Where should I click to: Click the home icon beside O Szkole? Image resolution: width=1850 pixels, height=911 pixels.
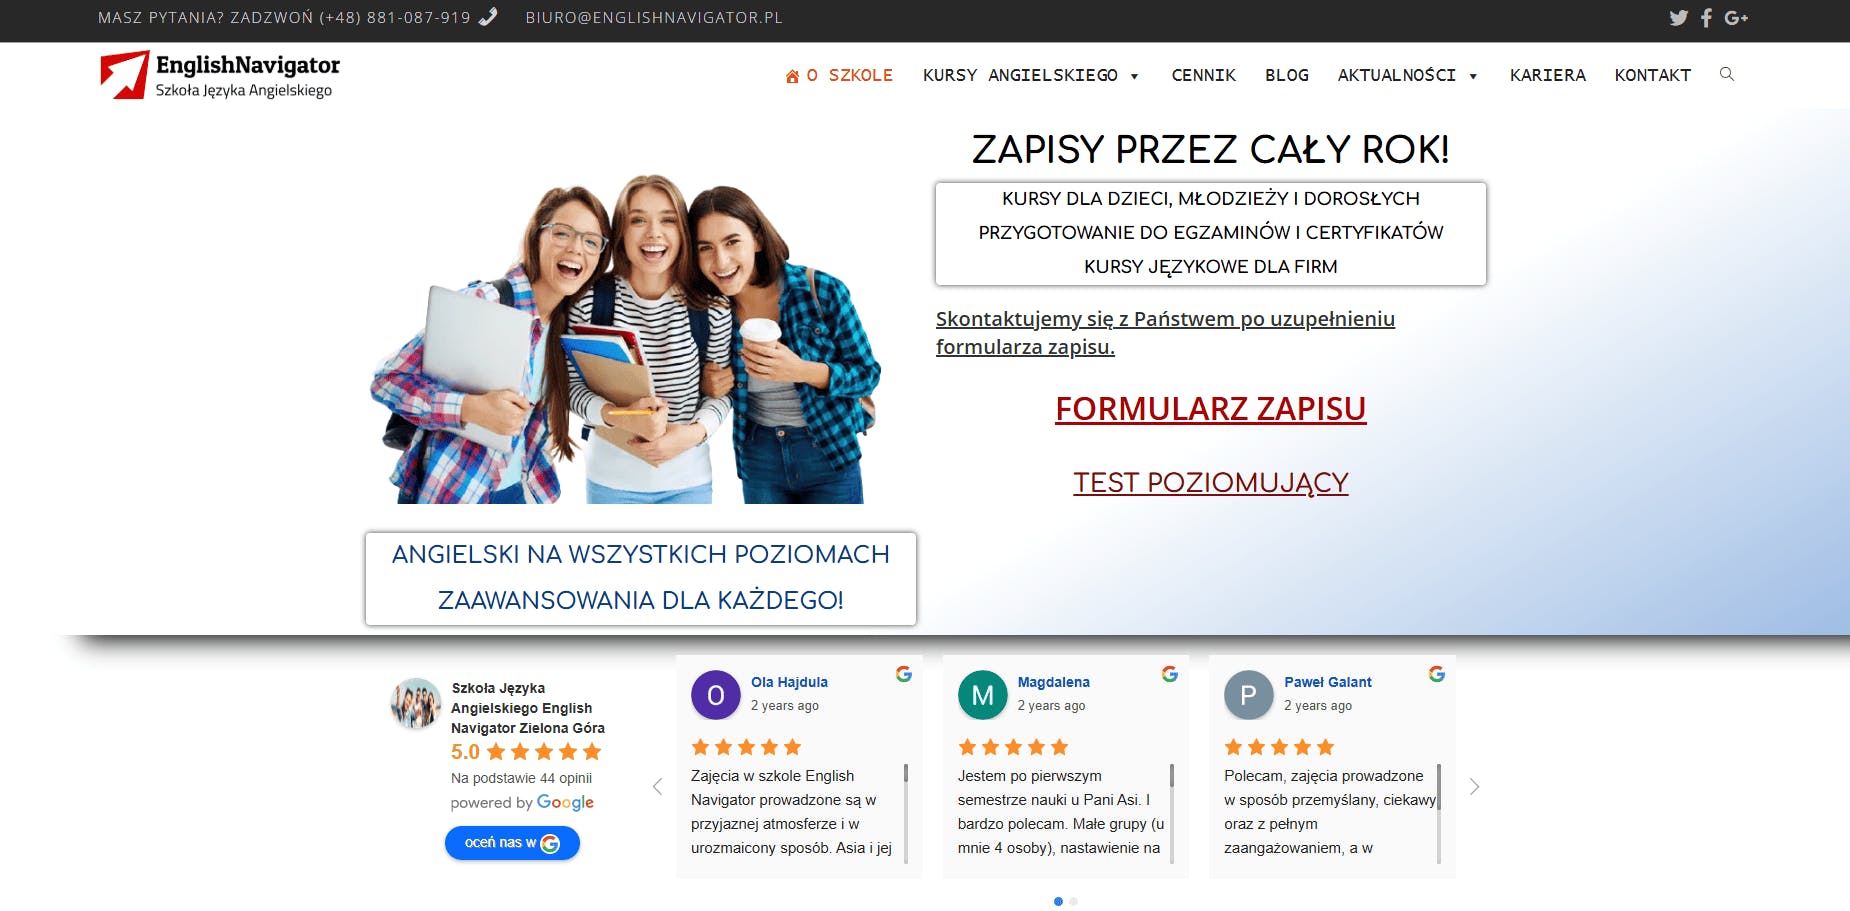click(792, 76)
